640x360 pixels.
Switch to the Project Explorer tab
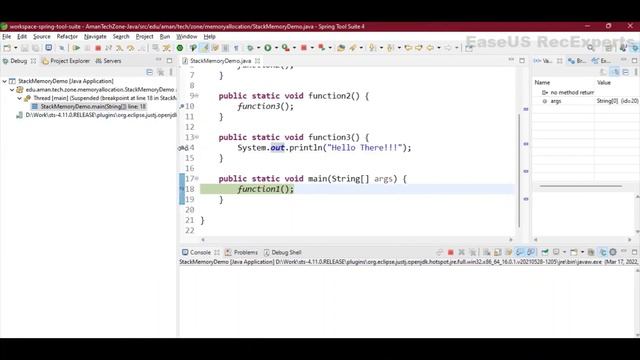tap(66, 61)
